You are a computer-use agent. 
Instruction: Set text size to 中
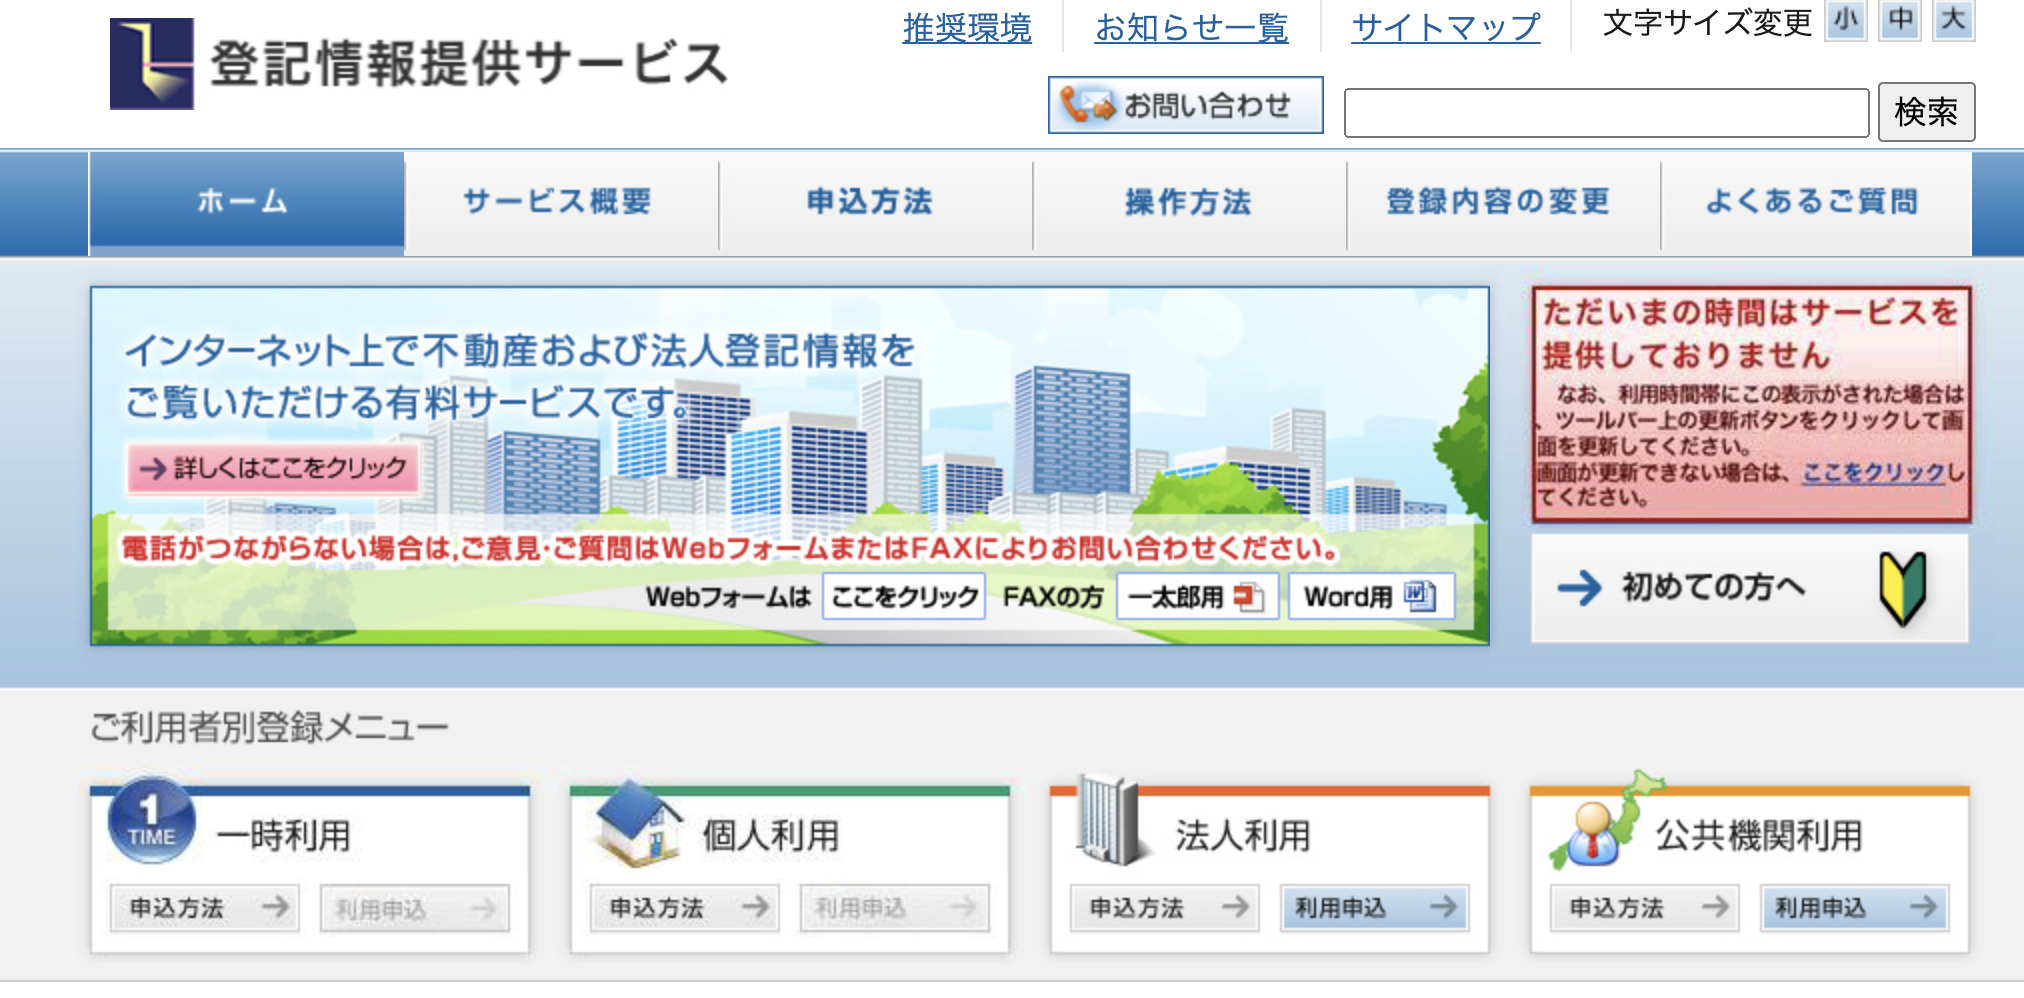(x=1899, y=21)
